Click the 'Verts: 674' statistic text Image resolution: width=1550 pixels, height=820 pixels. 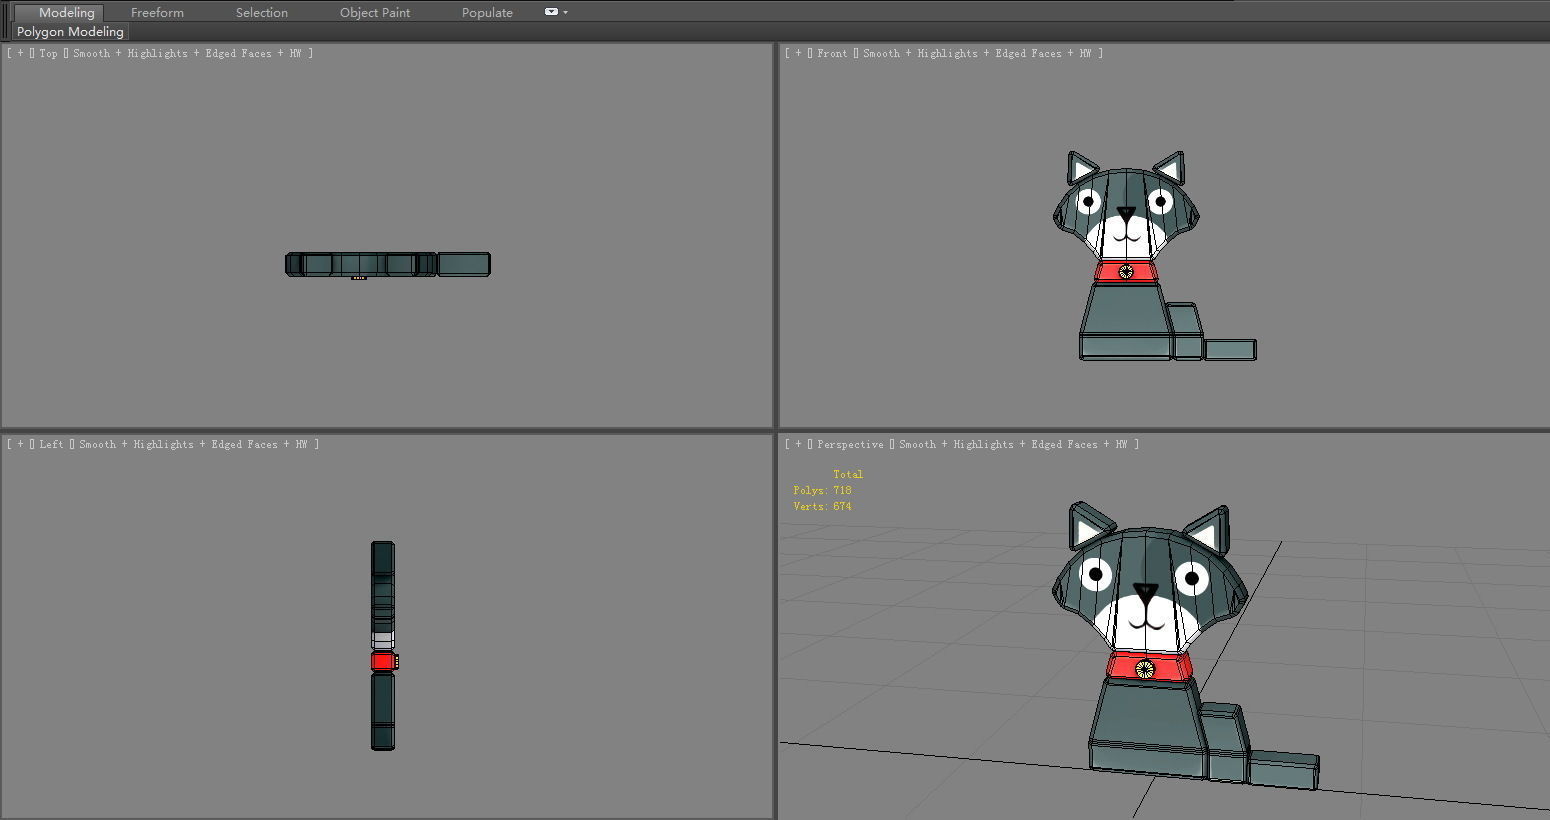tap(822, 506)
